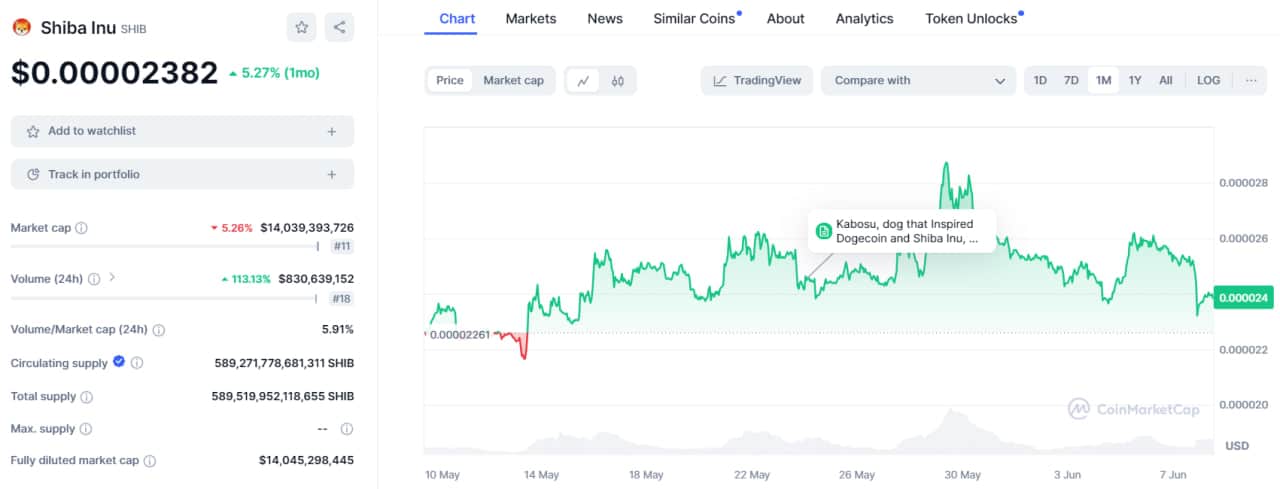The width and height of the screenshot is (1280, 489).
Task: Click the 5.27% (1mo) change label
Action: click(274, 72)
